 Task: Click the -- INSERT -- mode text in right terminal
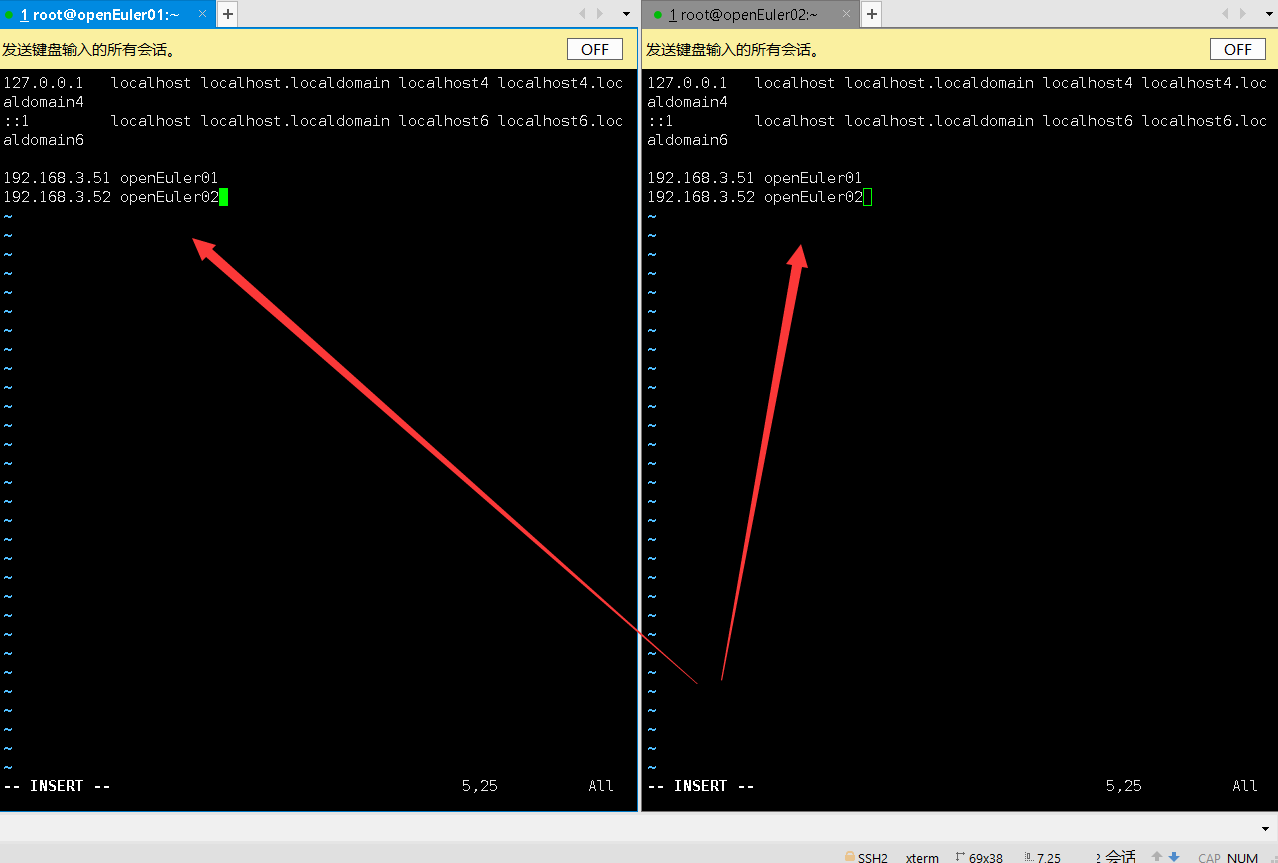click(x=700, y=786)
